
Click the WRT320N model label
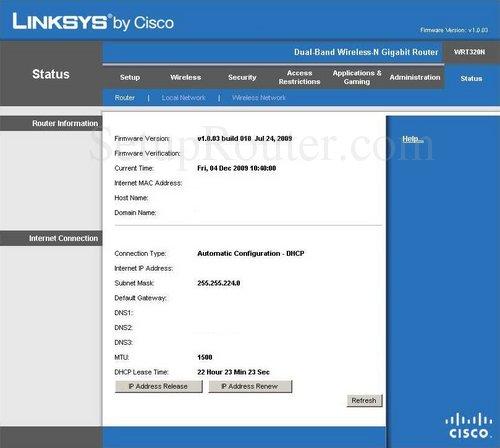pyautogui.click(x=470, y=52)
